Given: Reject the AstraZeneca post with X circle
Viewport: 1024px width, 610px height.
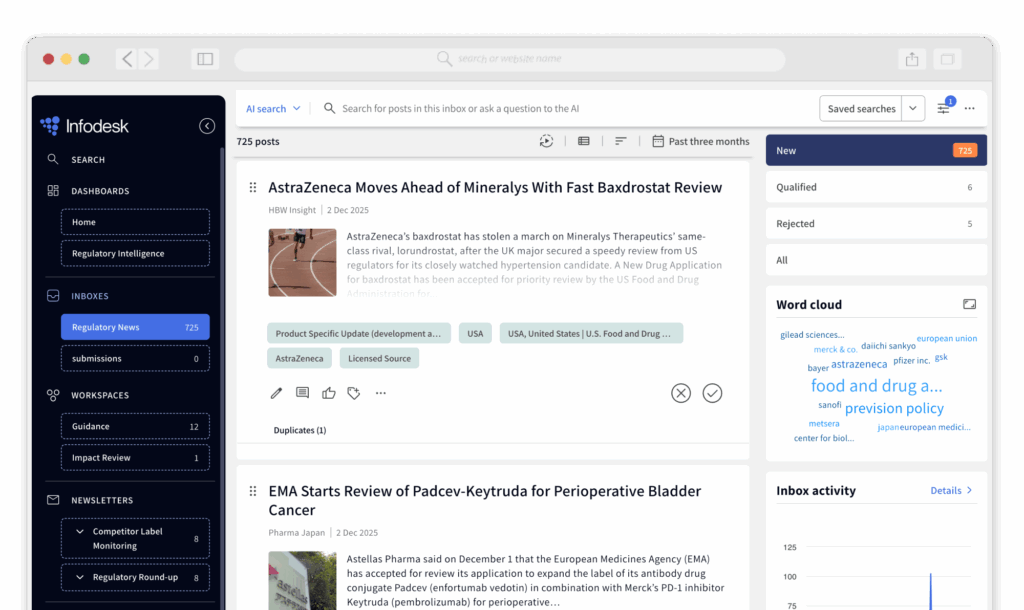Looking at the screenshot, I should pos(681,393).
